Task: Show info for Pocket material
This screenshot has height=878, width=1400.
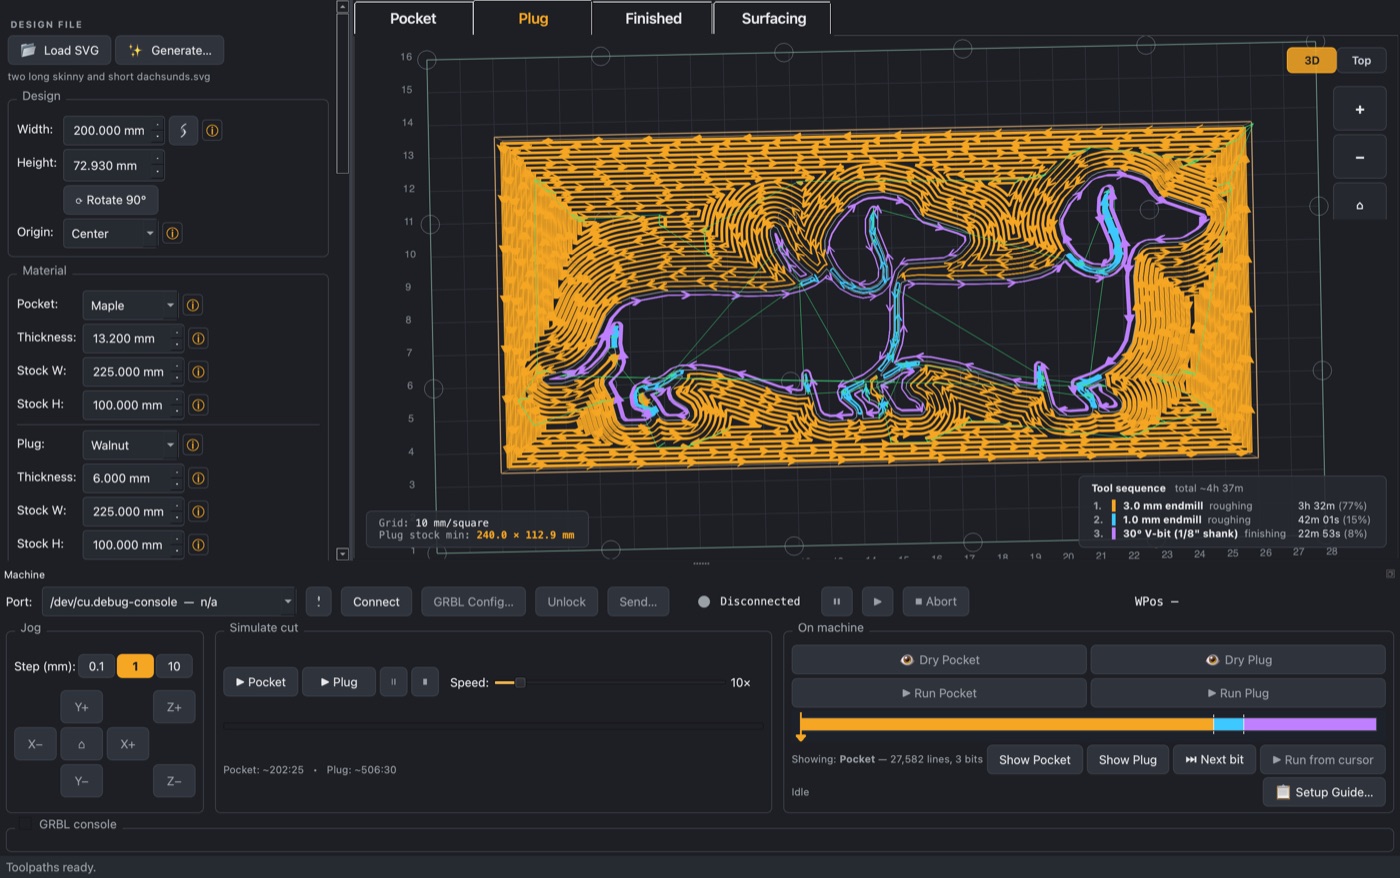Action: (193, 305)
